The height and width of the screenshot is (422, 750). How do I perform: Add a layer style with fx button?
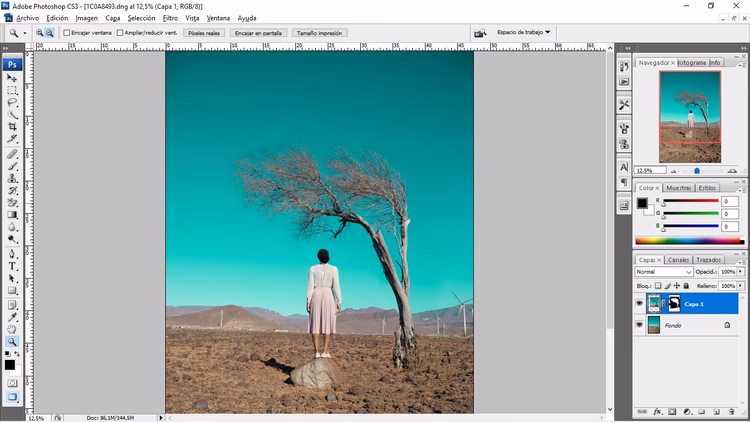click(x=658, y=411)
